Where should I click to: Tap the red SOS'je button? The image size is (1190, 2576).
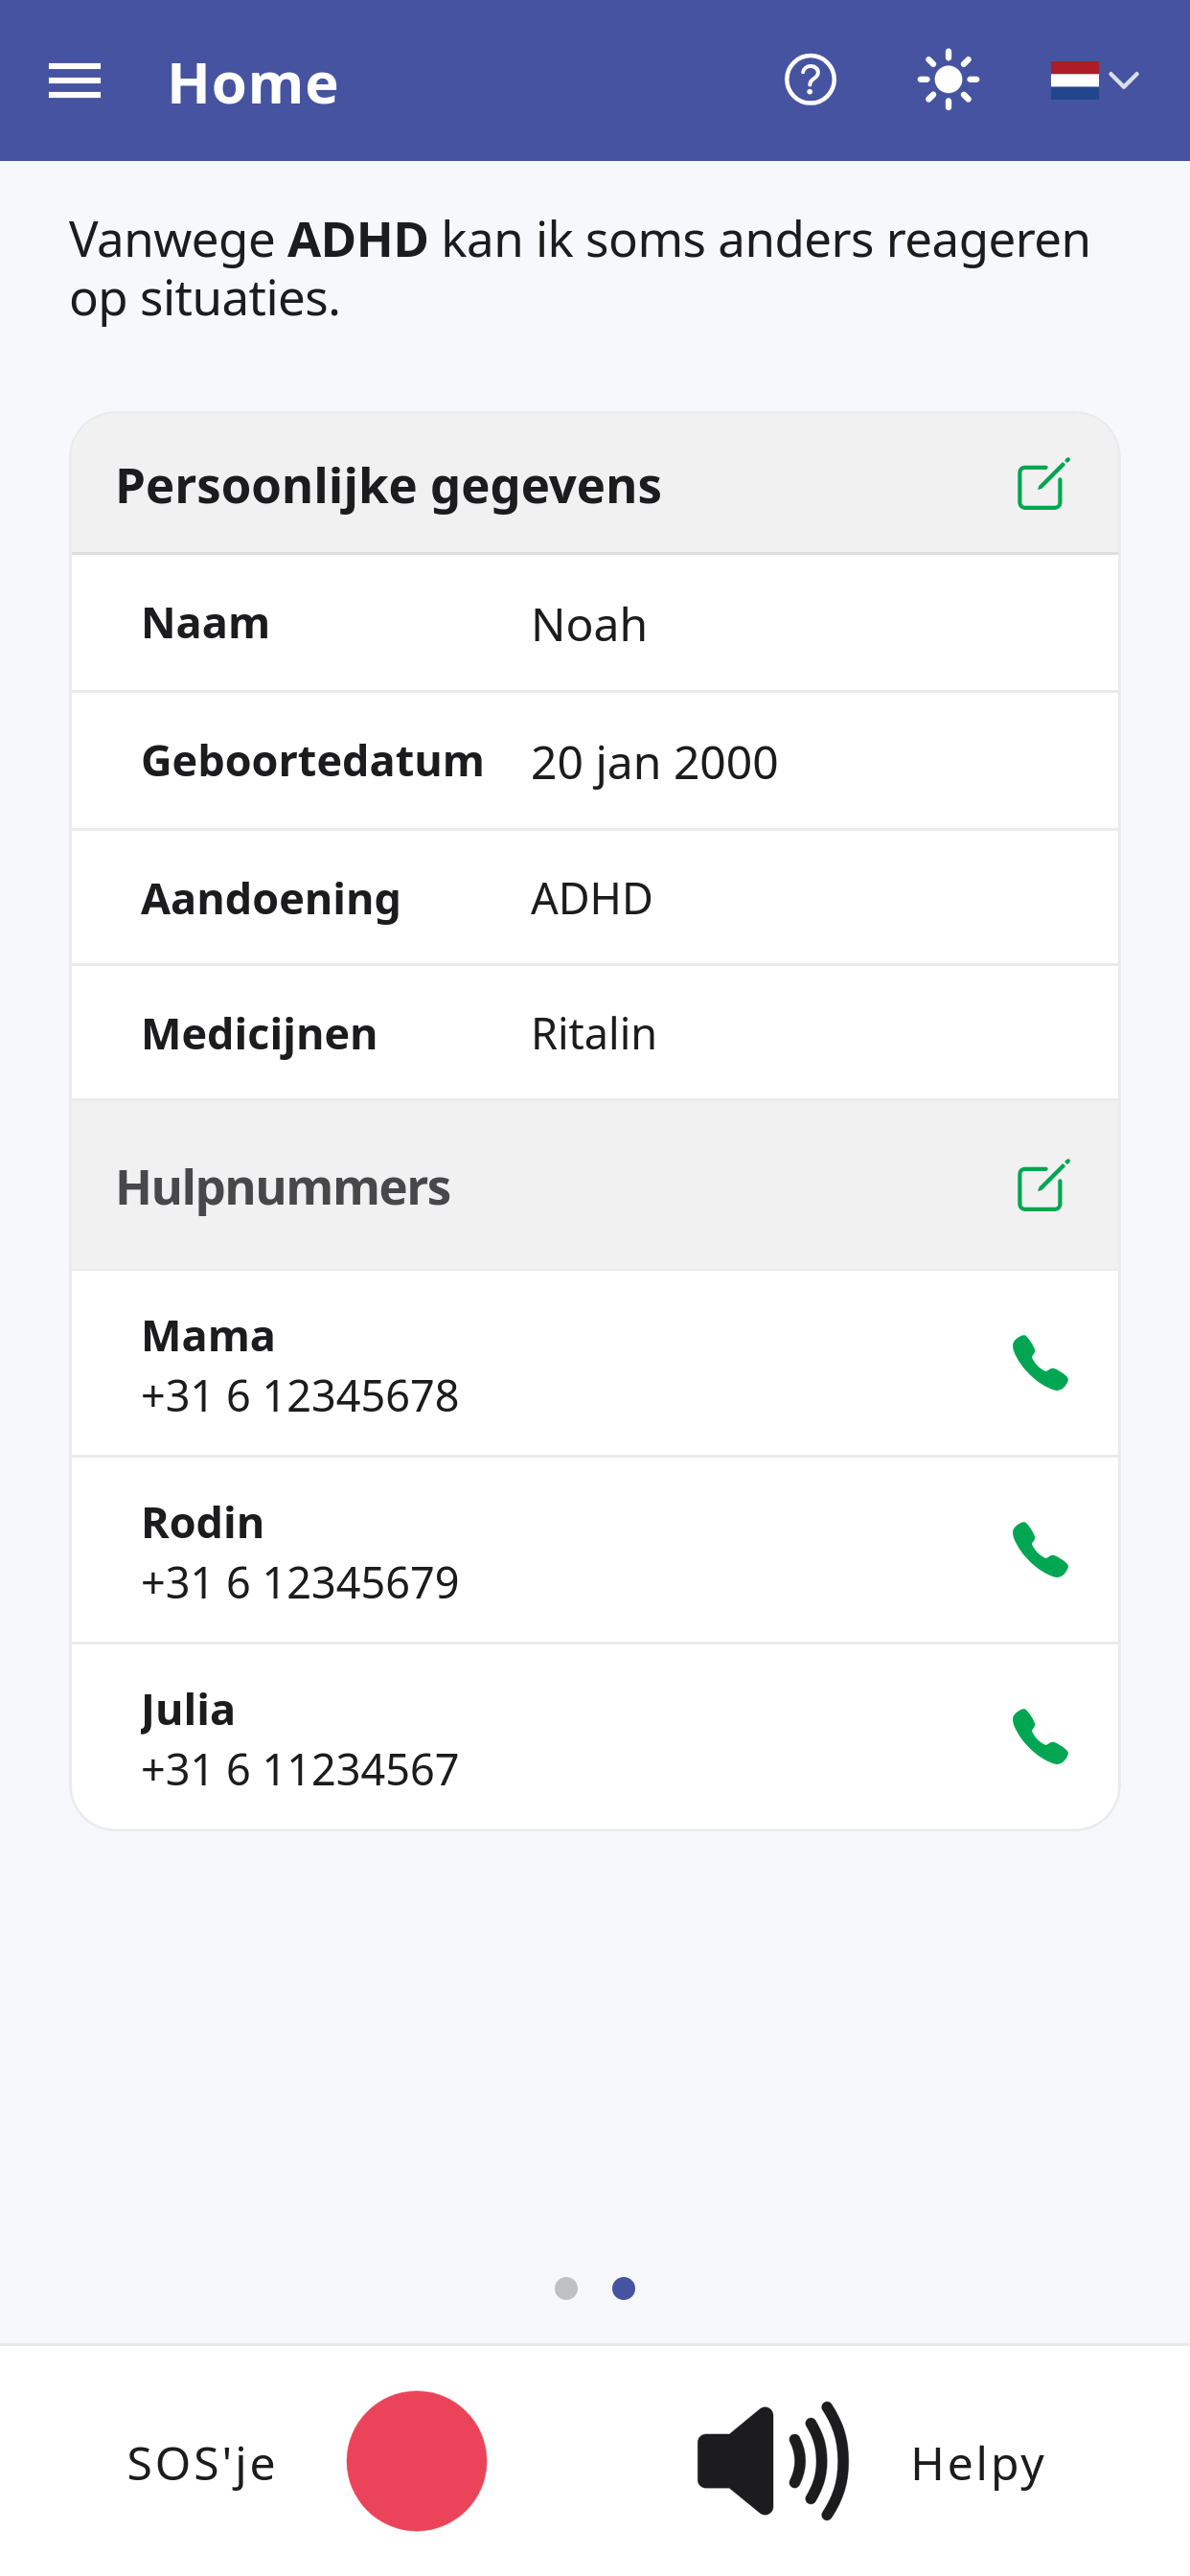[417, 2461]
